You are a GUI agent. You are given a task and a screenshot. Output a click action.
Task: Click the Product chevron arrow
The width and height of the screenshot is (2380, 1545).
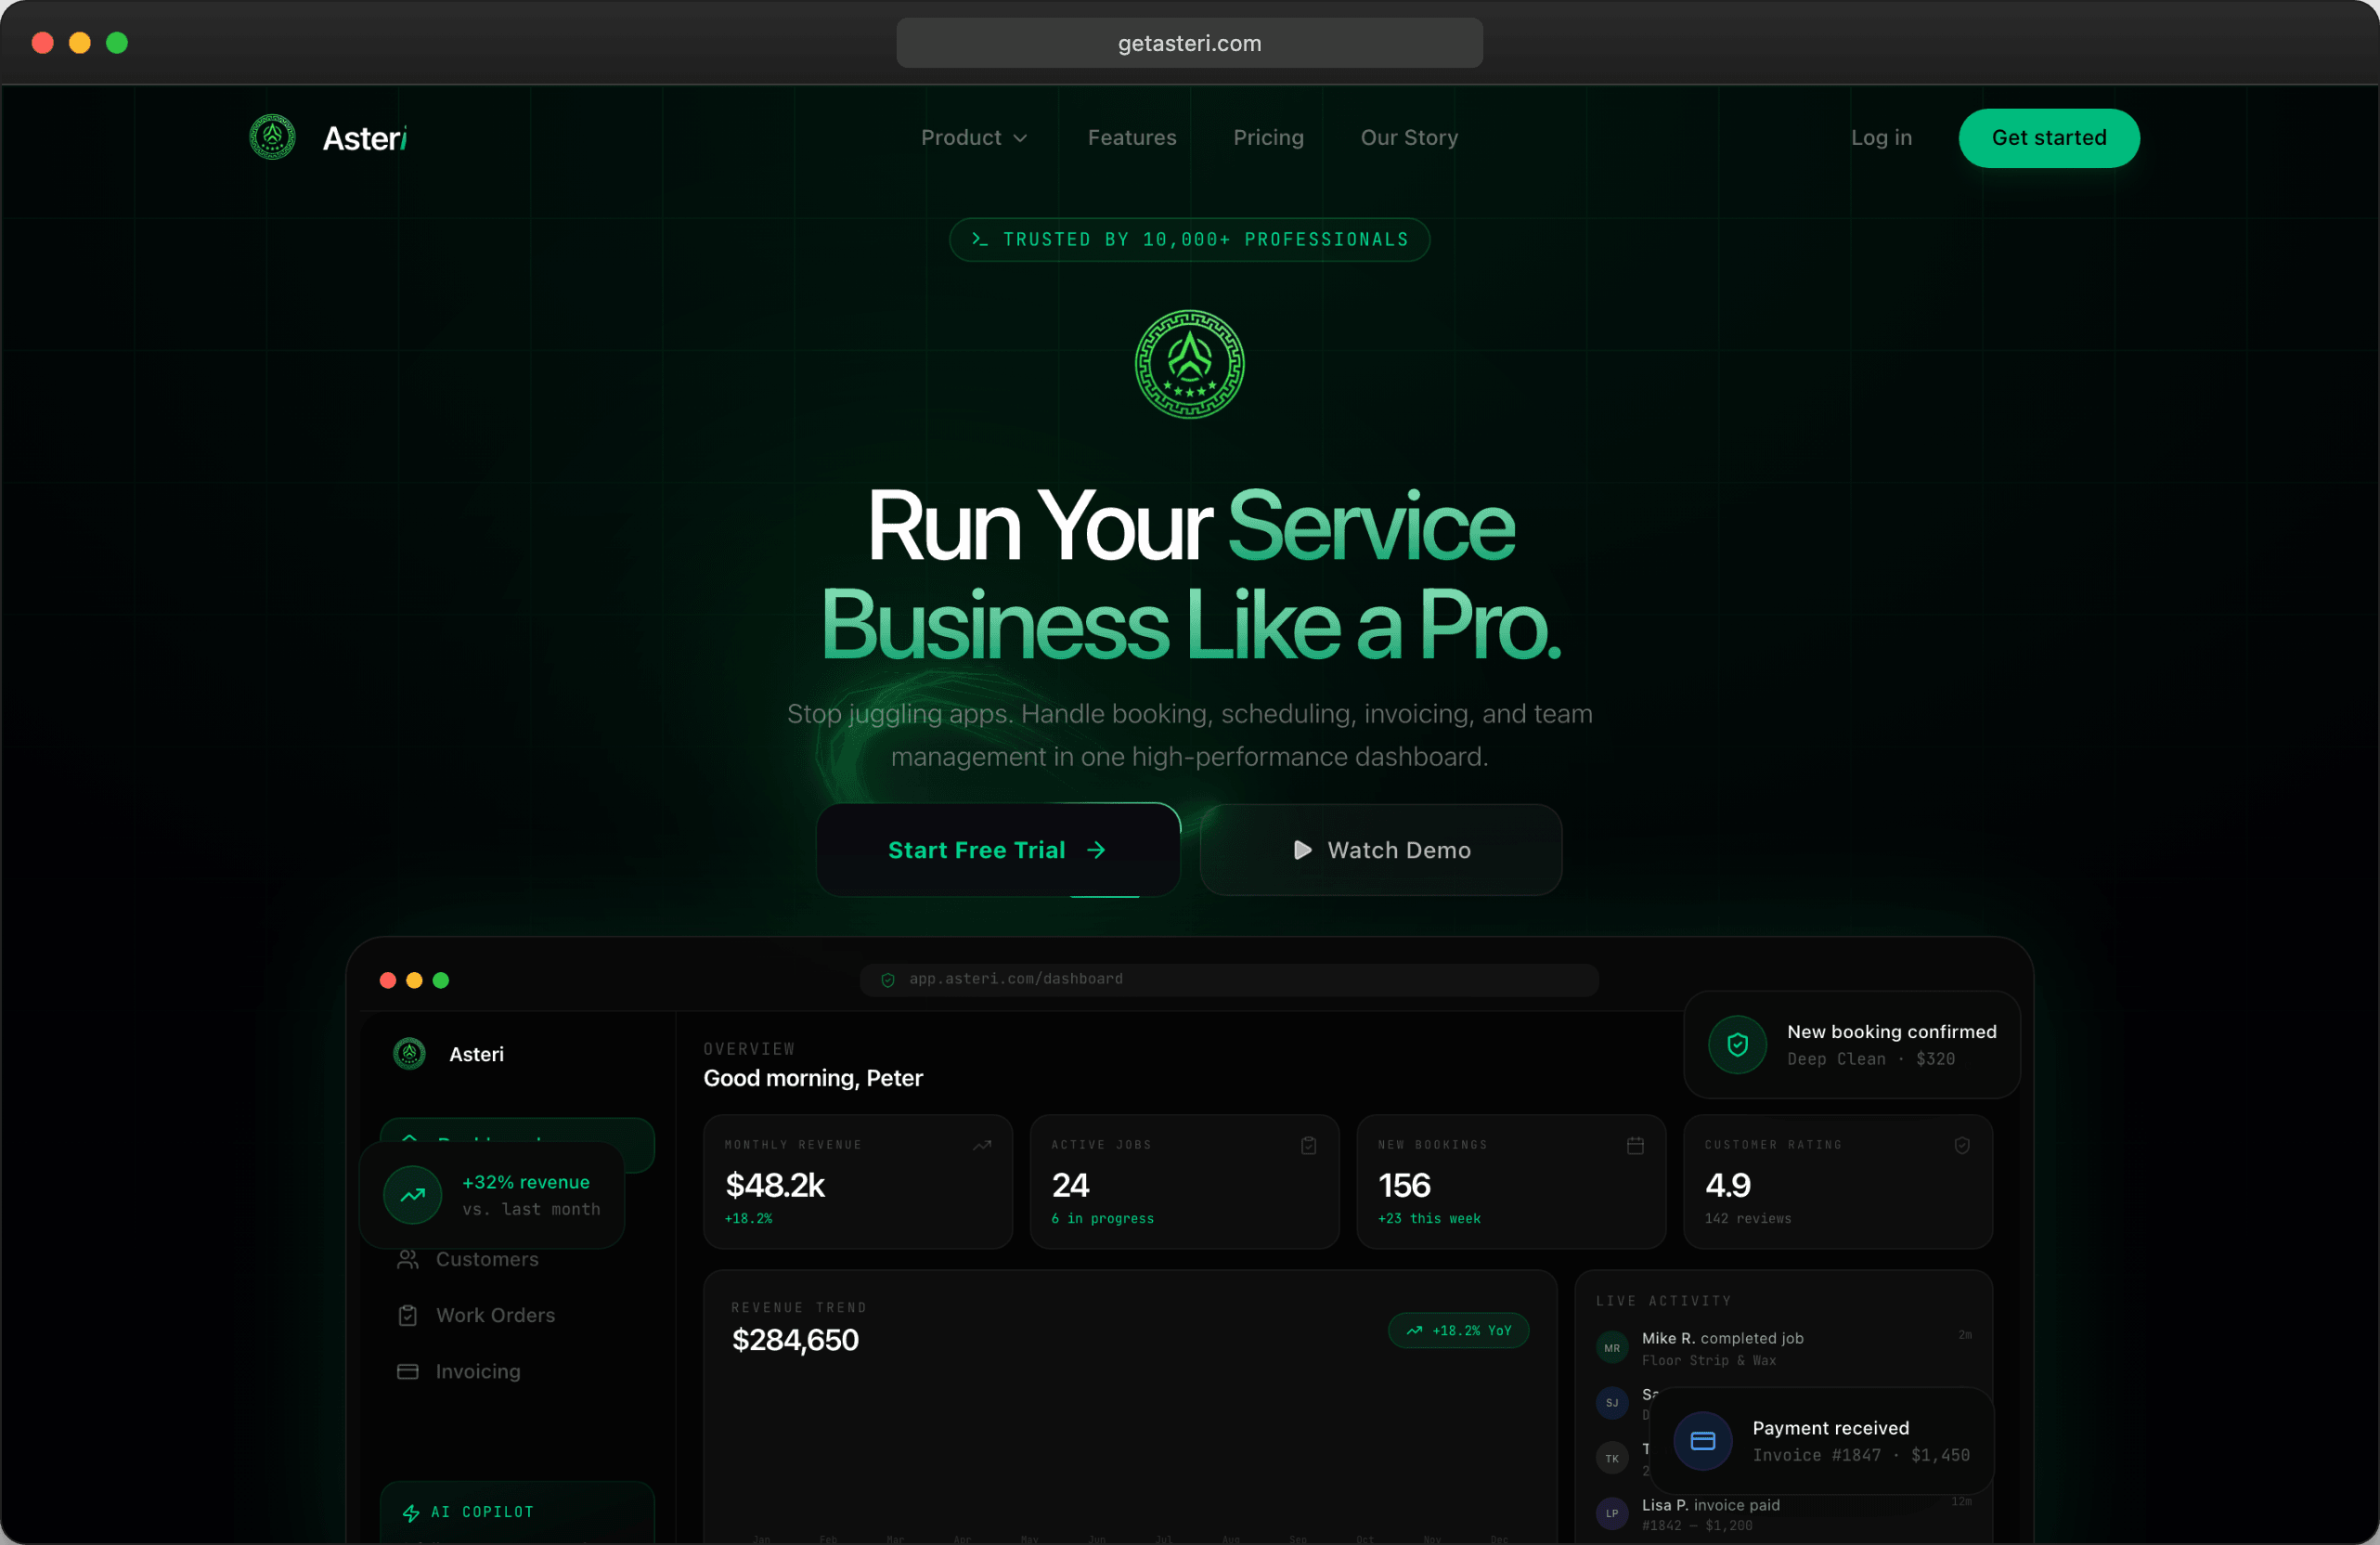[1020, 138]
